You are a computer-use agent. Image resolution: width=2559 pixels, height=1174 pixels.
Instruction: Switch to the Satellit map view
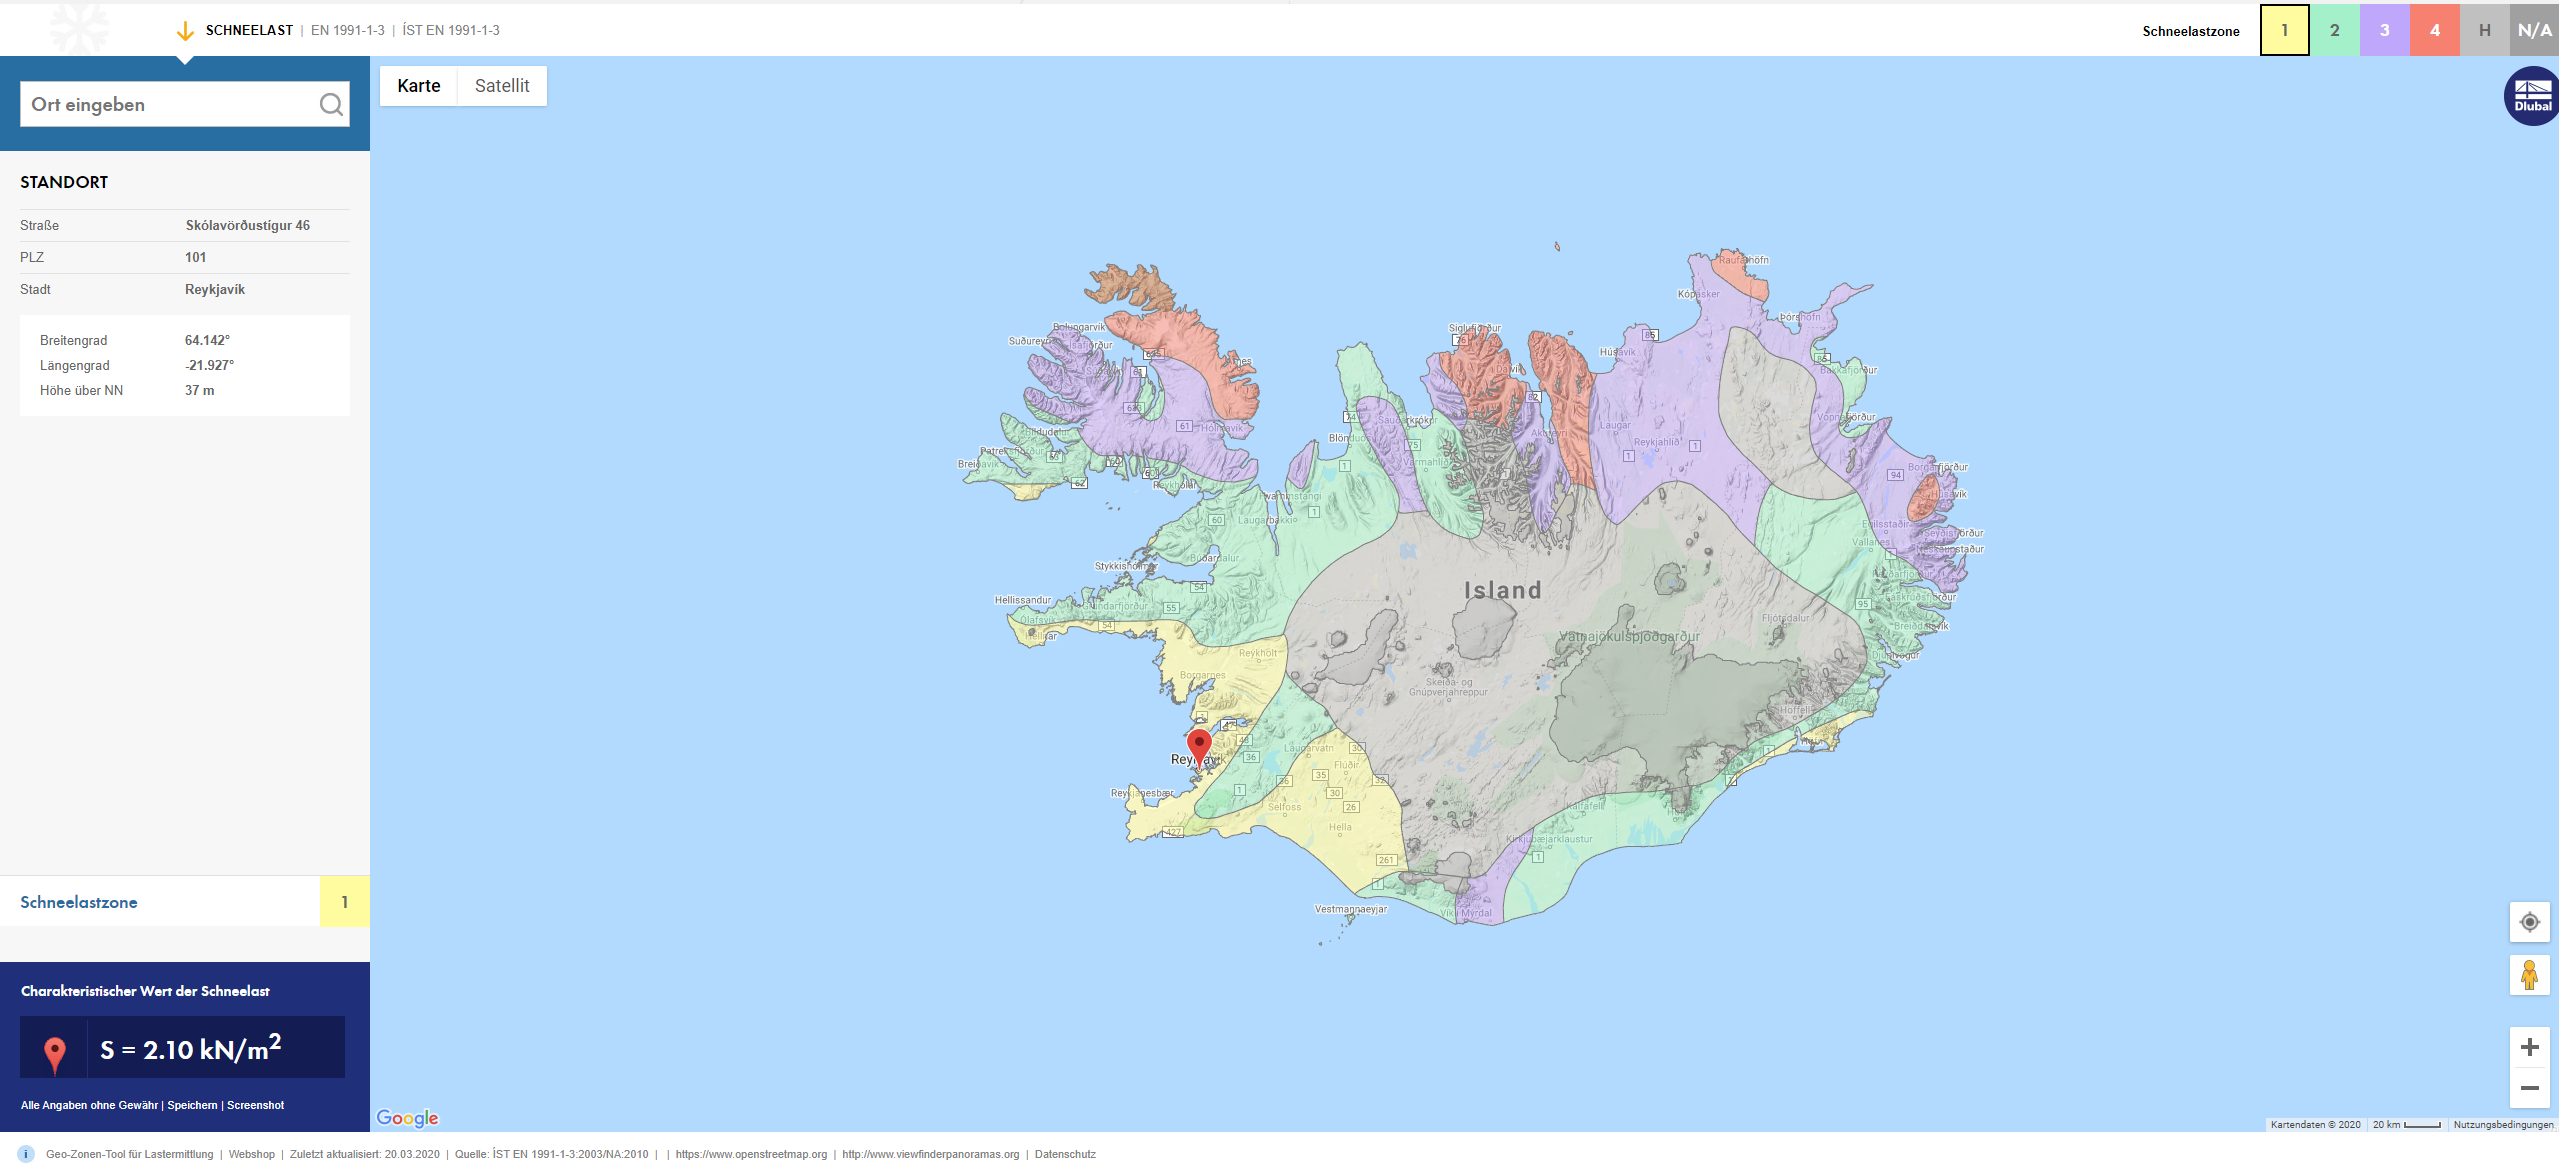[501, 85]
